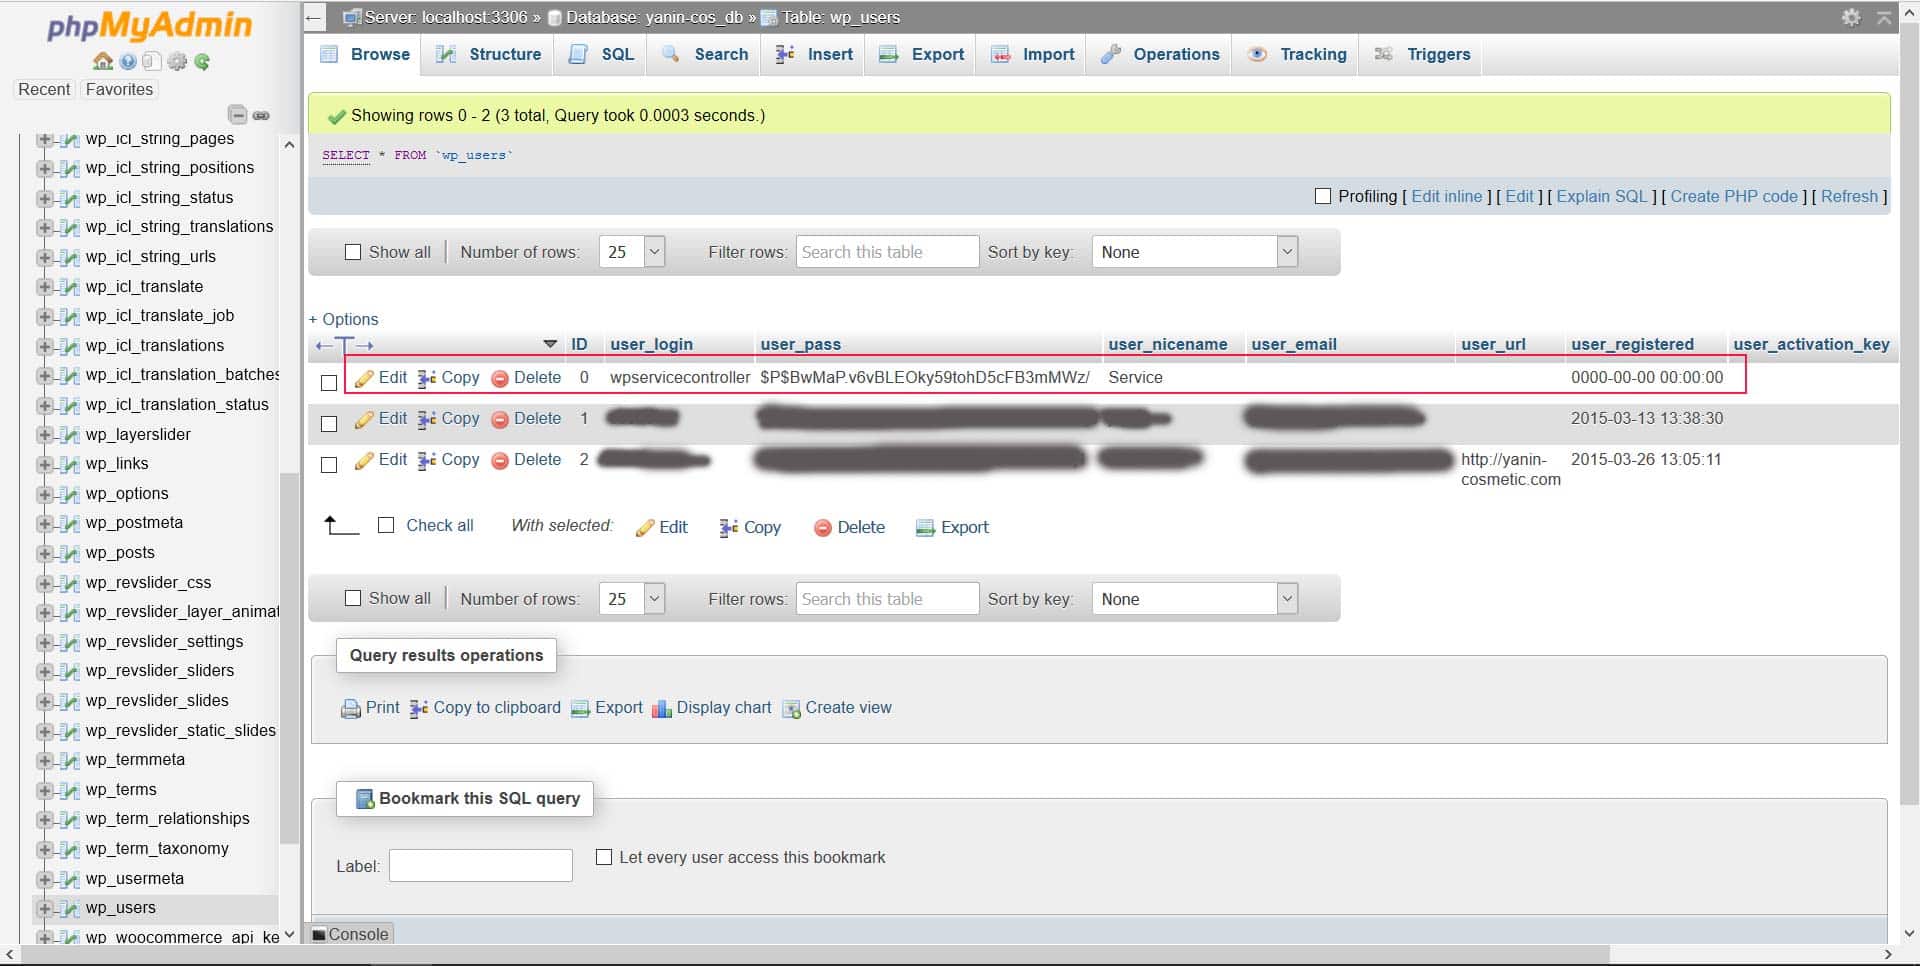1920x966 pixels.
Task: Enable Profiling checkbox
Action: (1323, 196)
